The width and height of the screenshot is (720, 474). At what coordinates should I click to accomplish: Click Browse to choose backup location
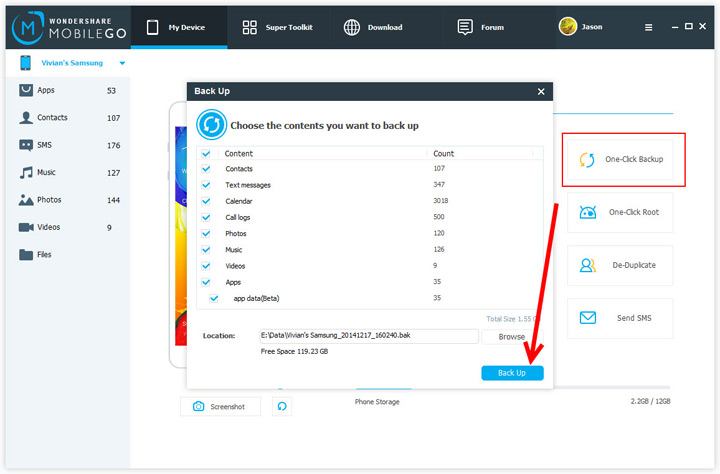pyautogui.click(x=512, y=337)
